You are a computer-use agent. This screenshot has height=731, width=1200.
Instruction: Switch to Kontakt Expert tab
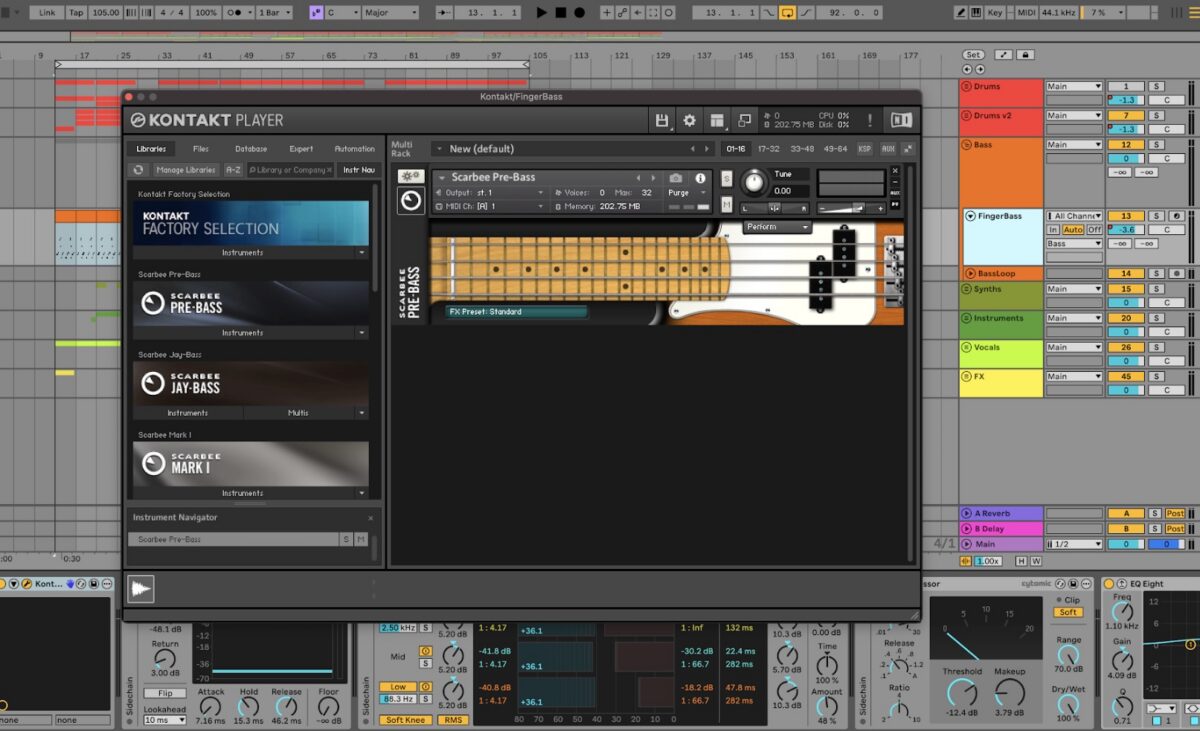(x=301, y=149)
